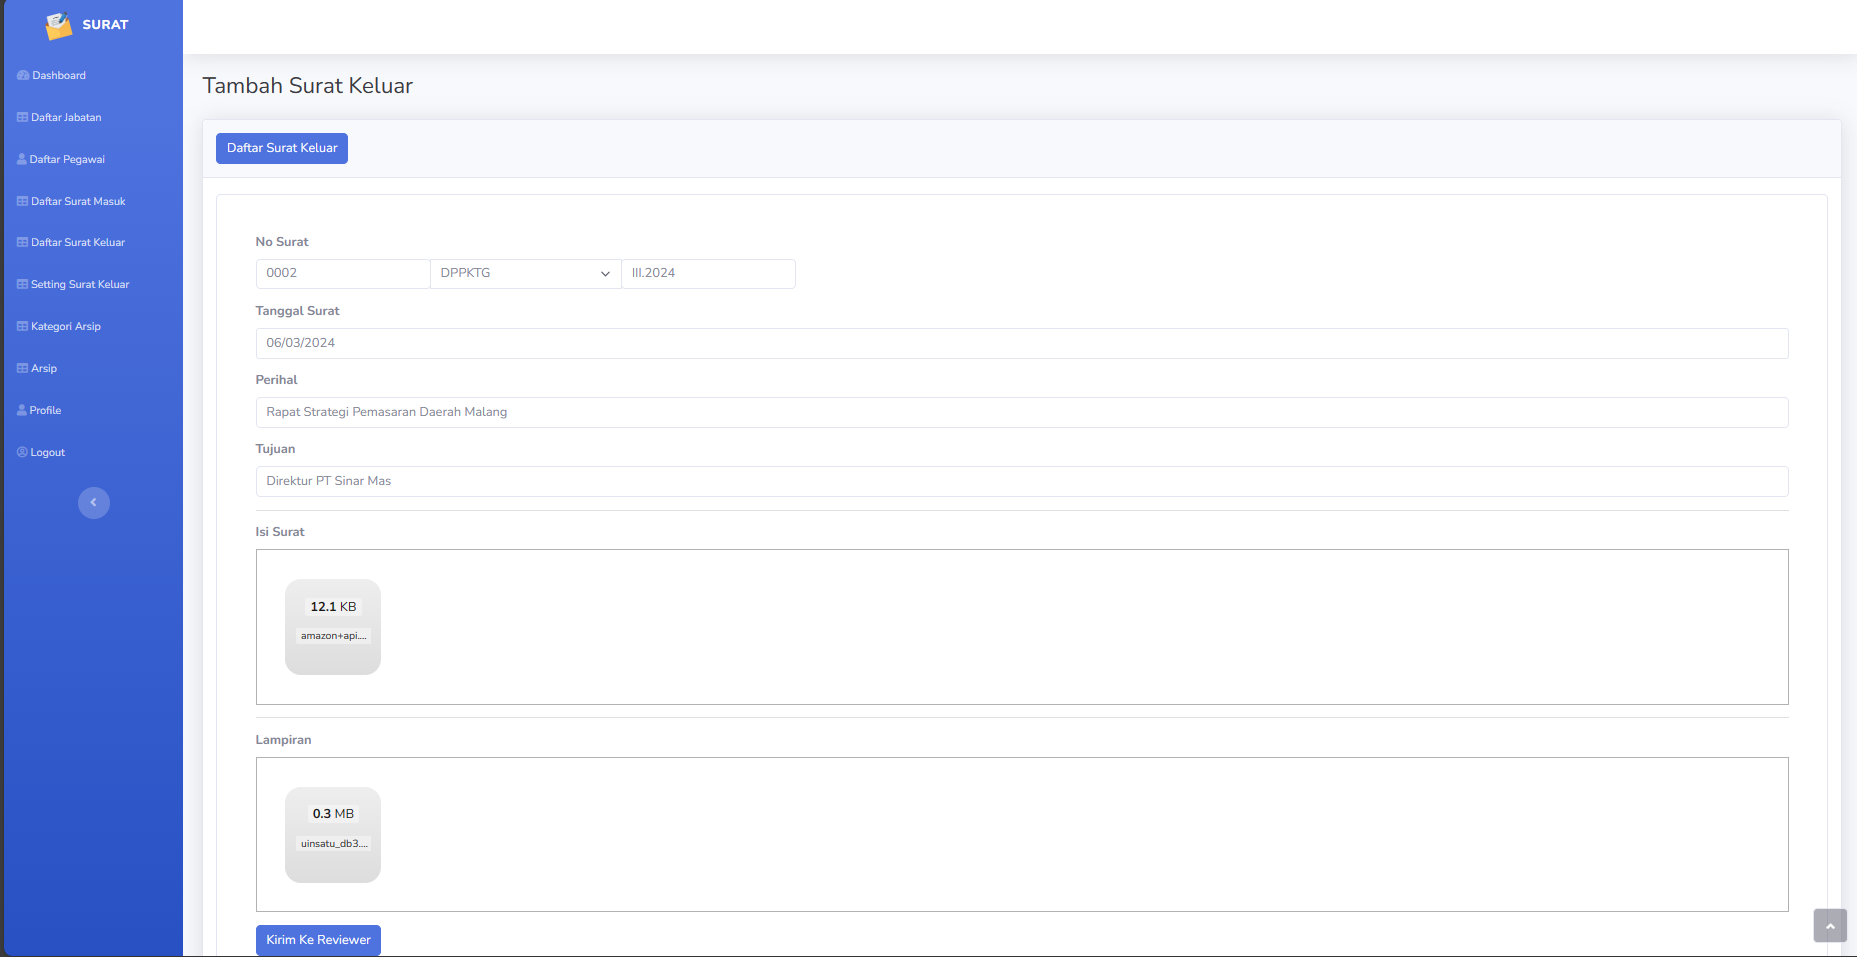Viewport: 1857px width, 957px height.
Task: Click the table icon beside Daftar Surat Keluar menu
Action: [23, 243]
